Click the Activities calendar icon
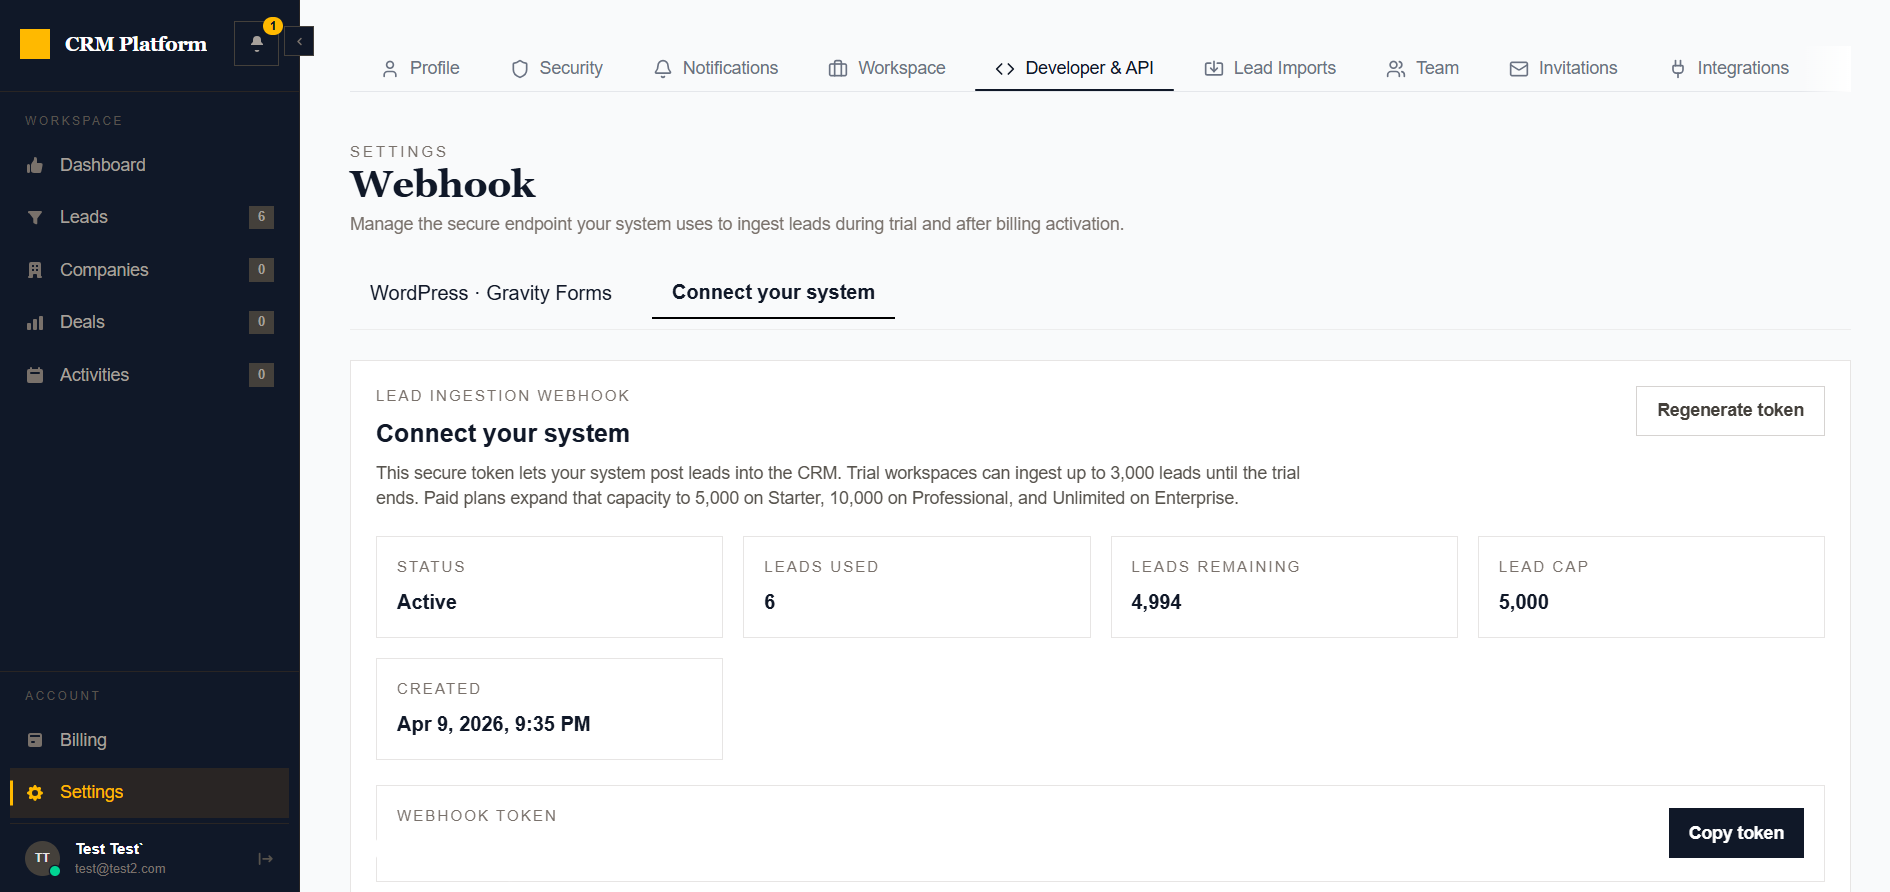 pyautogui.click(x=35, y=375)
